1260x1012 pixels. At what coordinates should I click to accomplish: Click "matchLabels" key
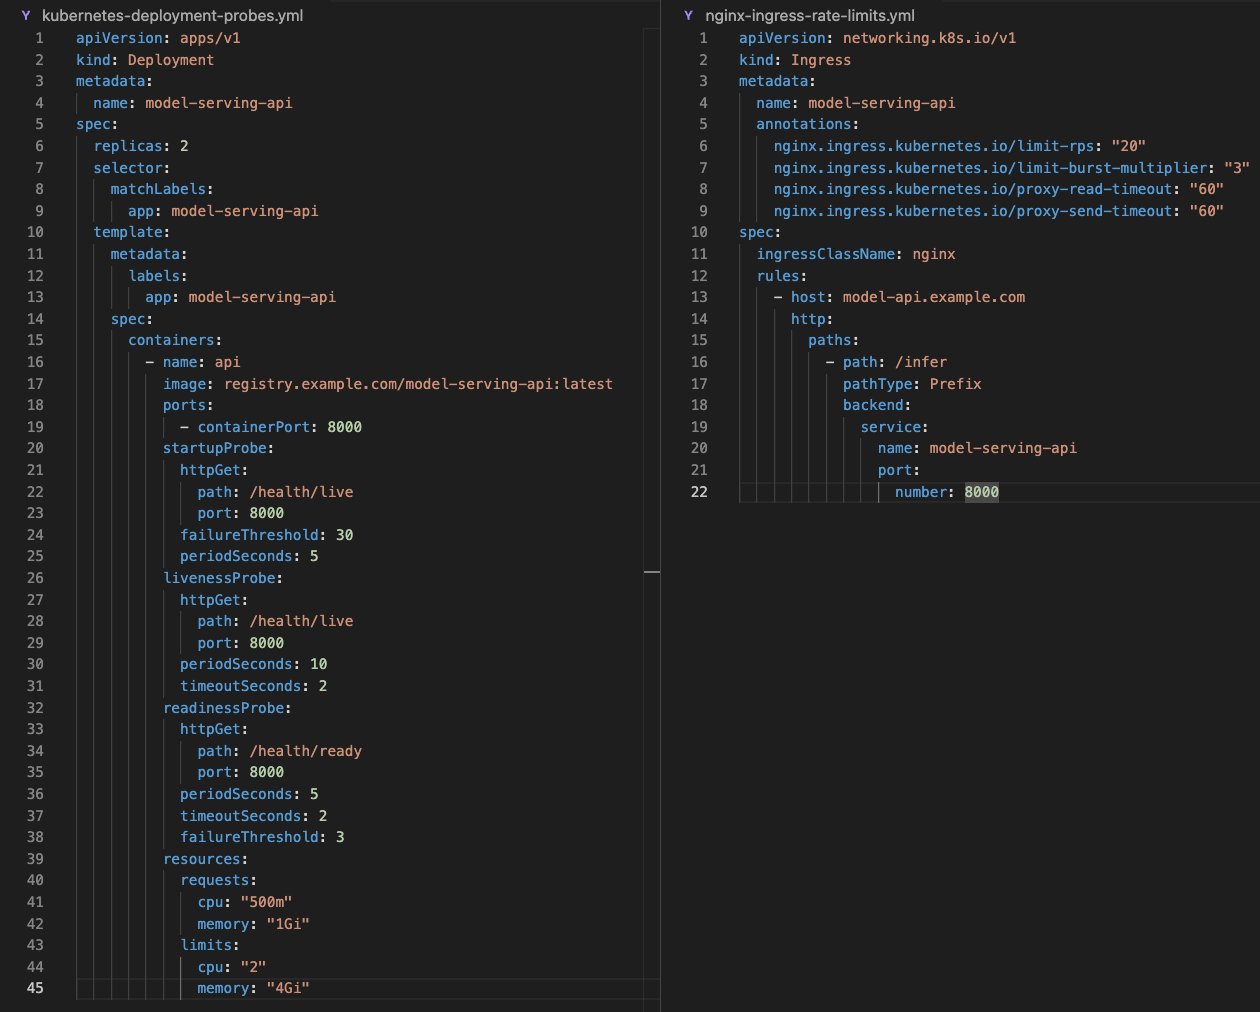pyautogui.click(x=158, y=189)
